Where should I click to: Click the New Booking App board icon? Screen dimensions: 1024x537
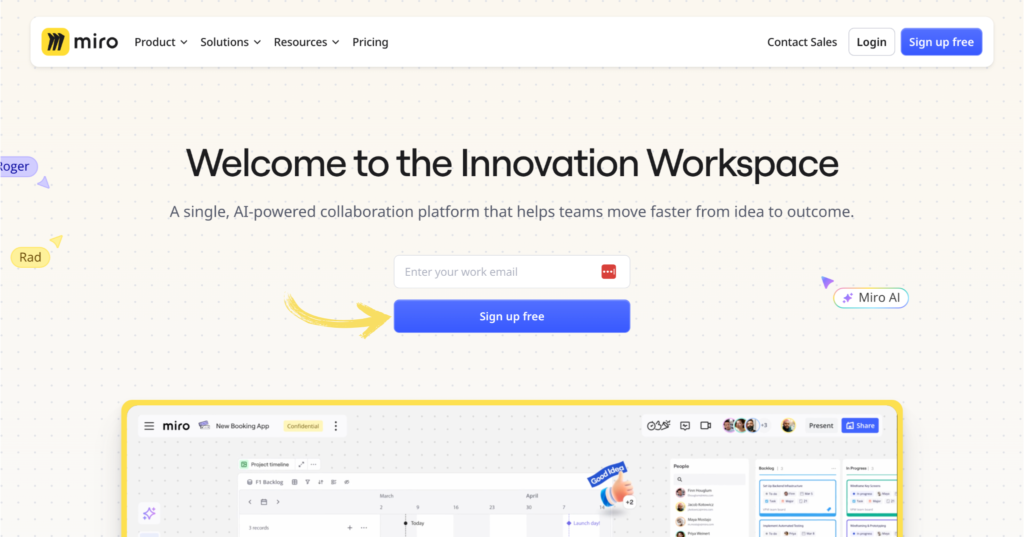pos(204,425)
